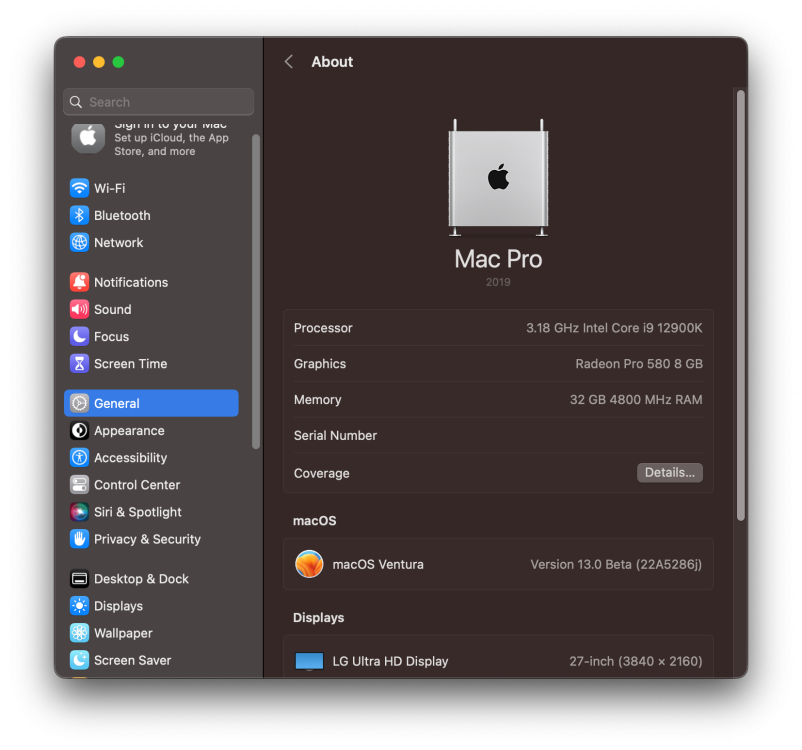Select the Siri & Spotlight label in the sidebar
This screenshot has width=802, height=750.
click(138, 512)
